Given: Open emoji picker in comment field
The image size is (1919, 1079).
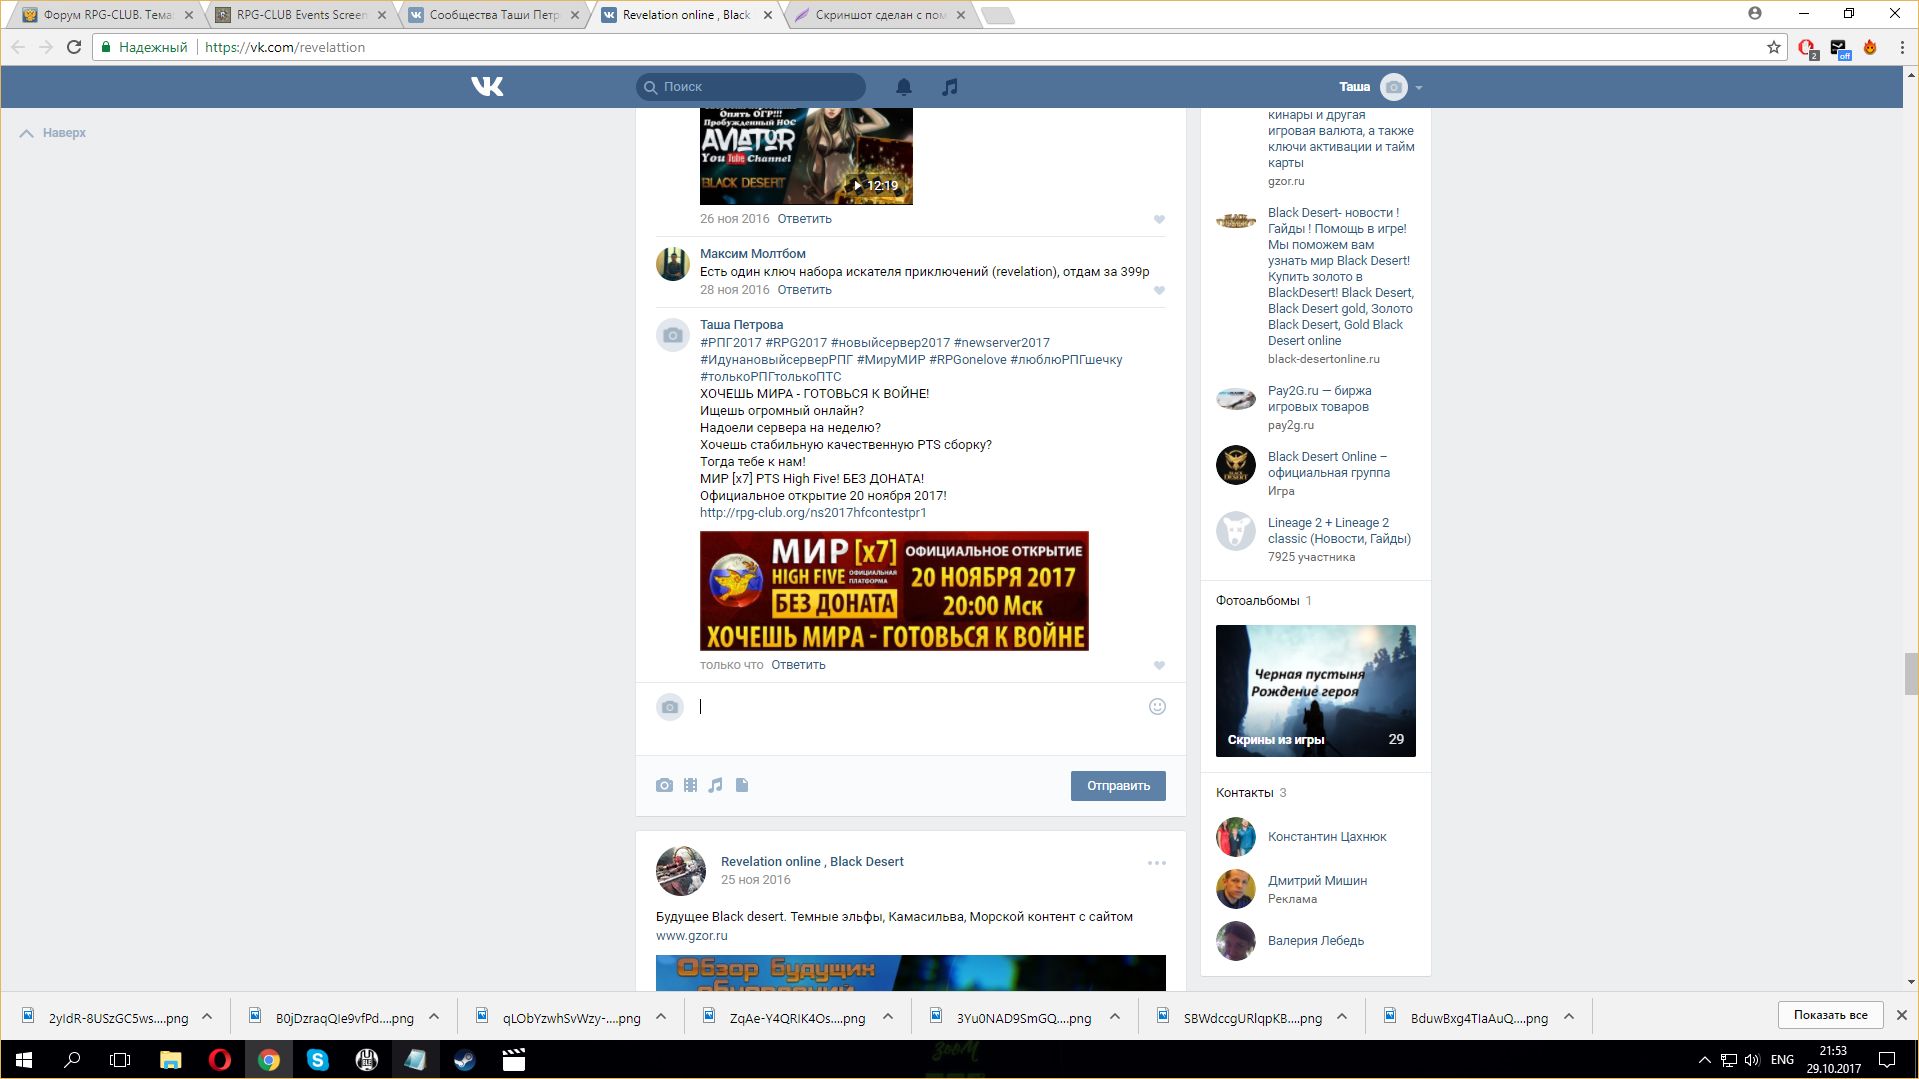Looking at the screenshot, I should (1157, 707).
